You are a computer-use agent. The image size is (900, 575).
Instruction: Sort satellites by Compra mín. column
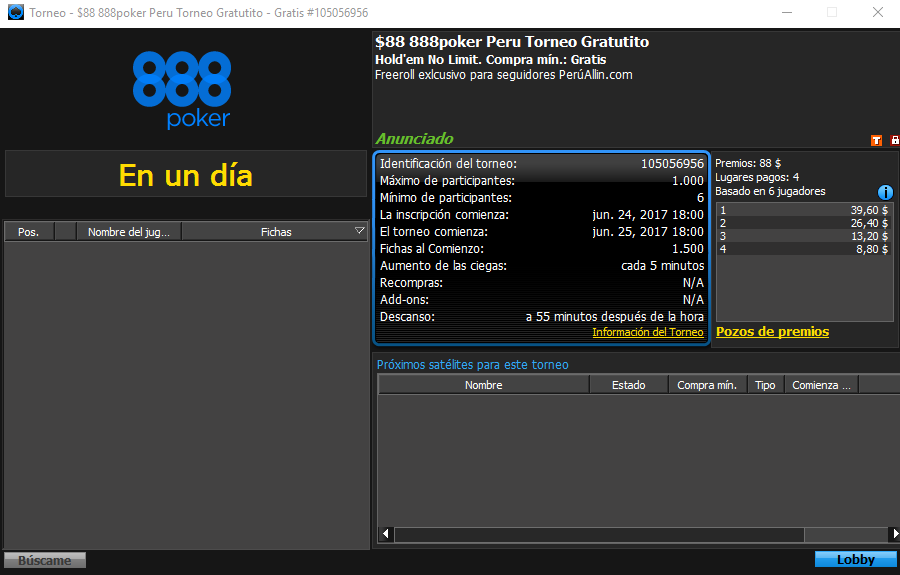coord(707,385)
